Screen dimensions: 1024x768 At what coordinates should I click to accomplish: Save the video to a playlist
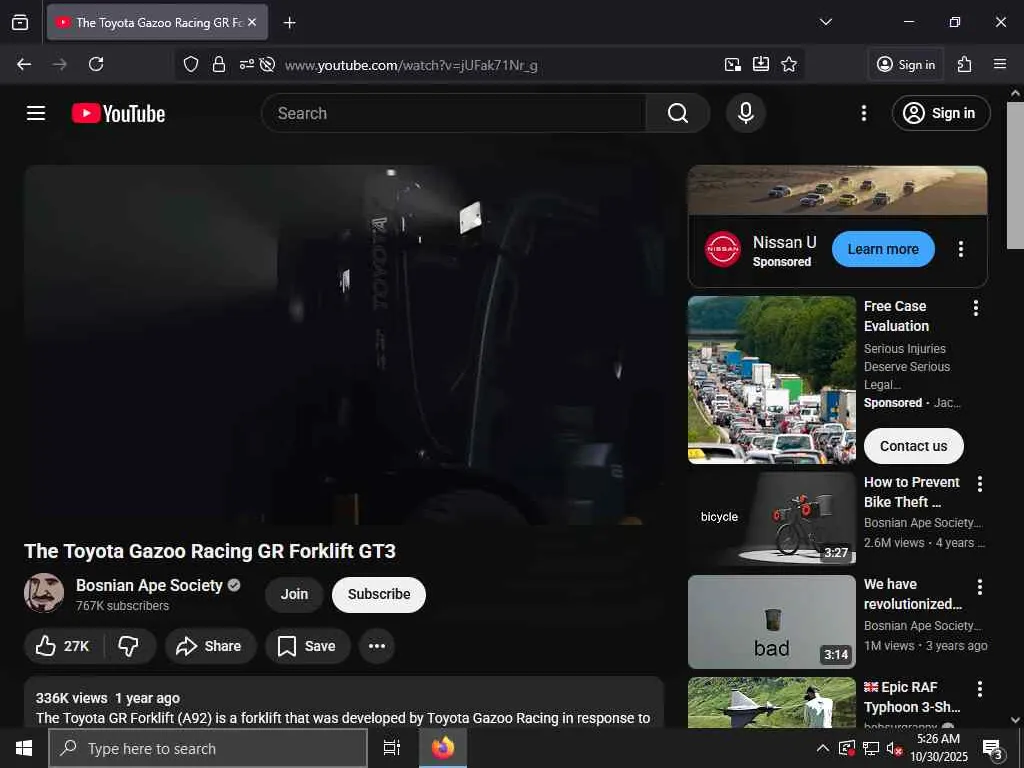tap(307, 646)
